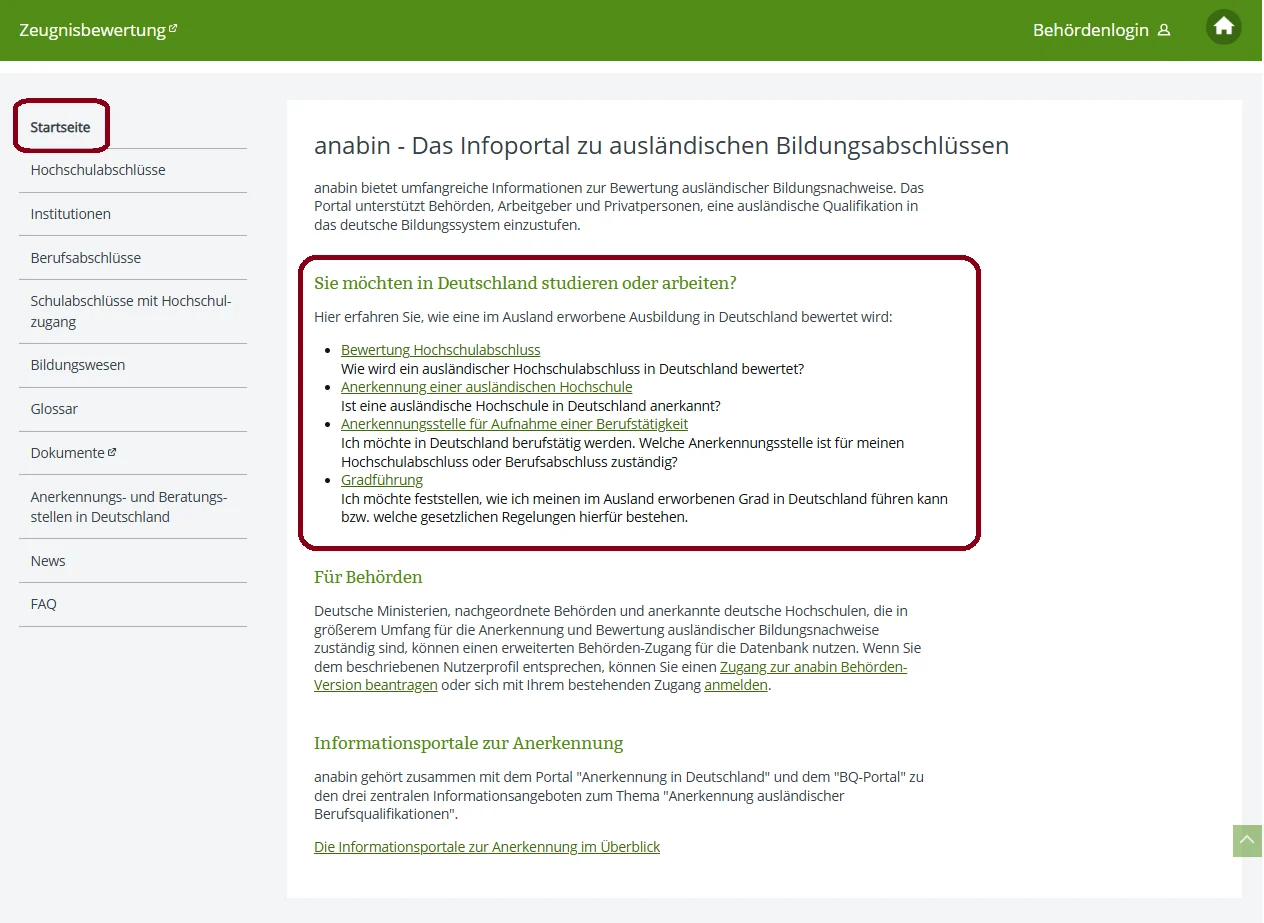The width and height of the screenshot is (1264, 923).
Task: Follow the Bewertung Hochschulabschluss link
Action: pos(441,350)
